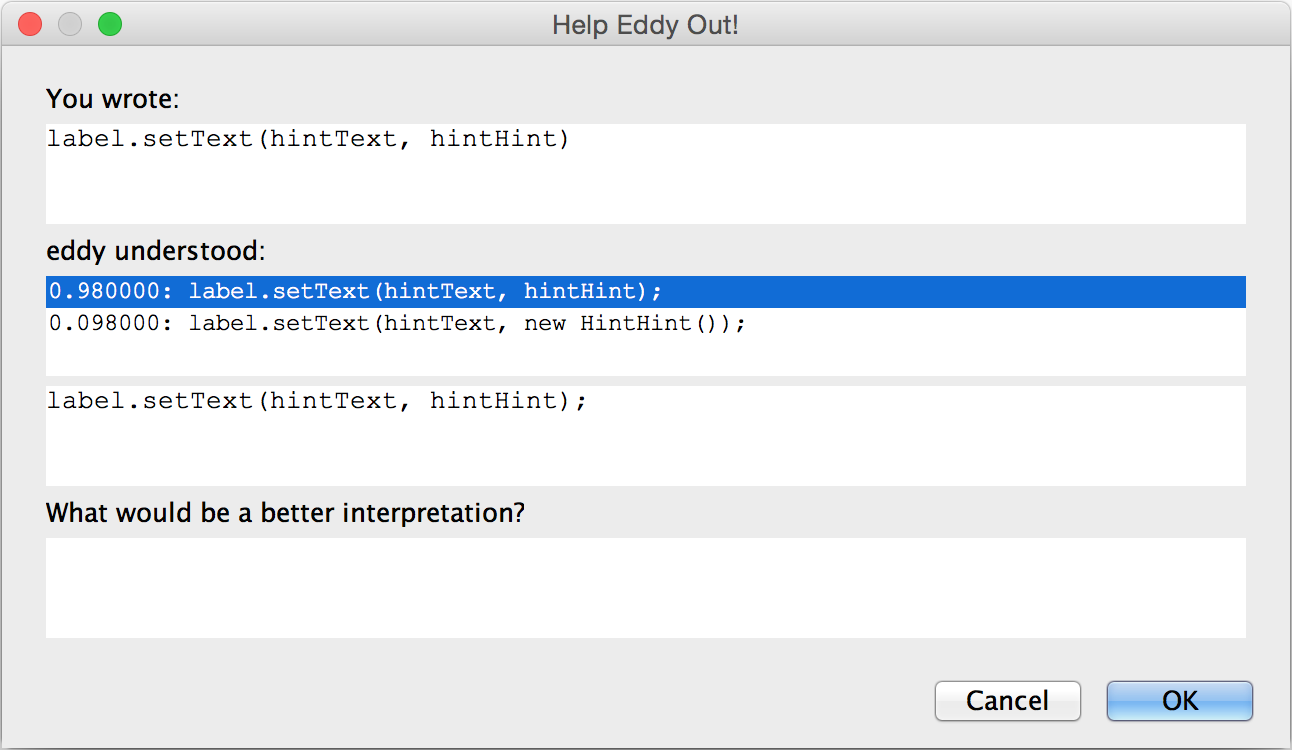Click the 0.980000 probability value

(x=110, y=292)
